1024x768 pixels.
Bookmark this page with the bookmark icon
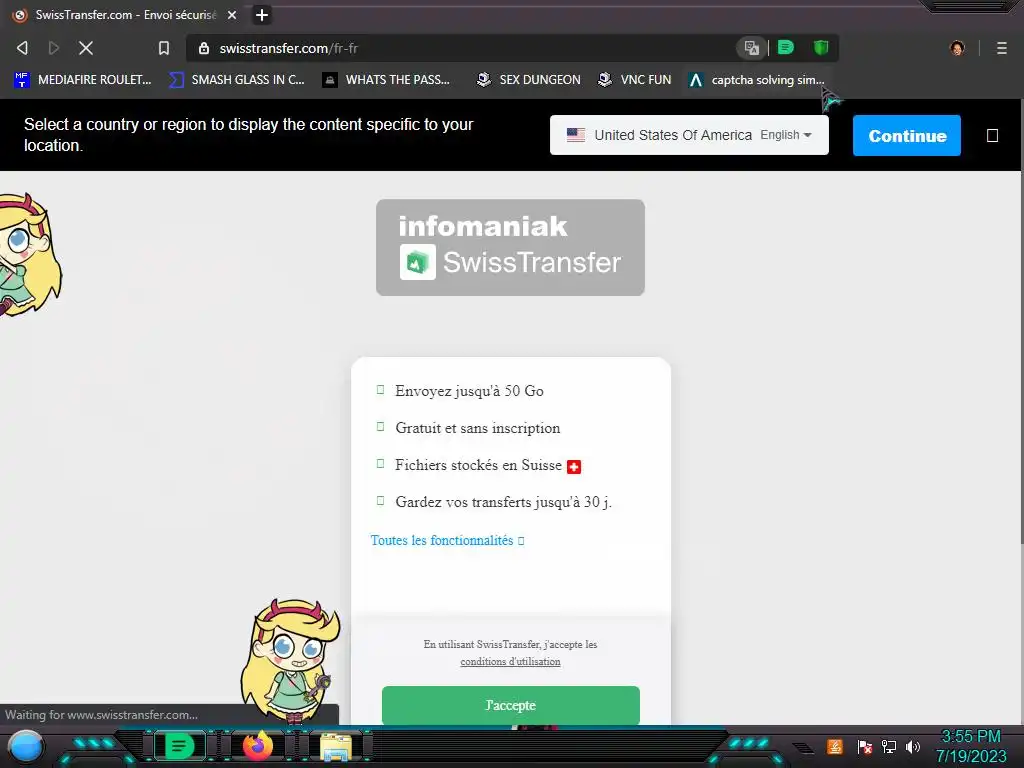(164, 48)
